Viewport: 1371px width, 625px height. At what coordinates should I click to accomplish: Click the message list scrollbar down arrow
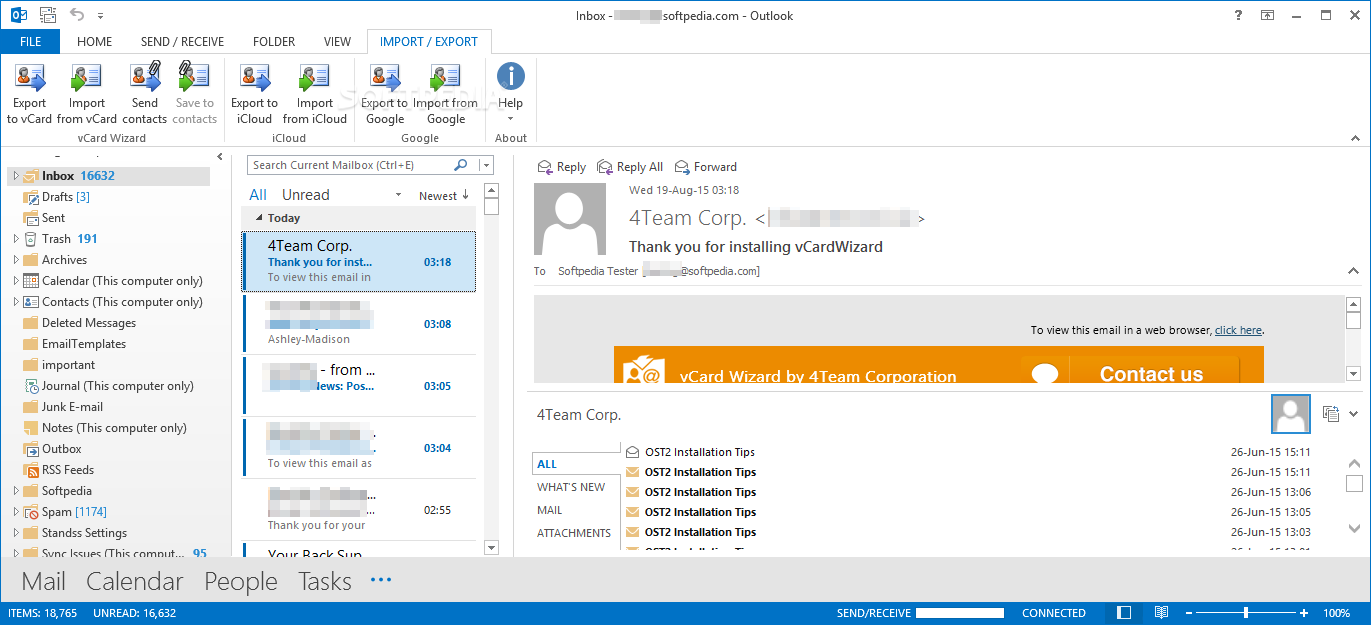491,547
